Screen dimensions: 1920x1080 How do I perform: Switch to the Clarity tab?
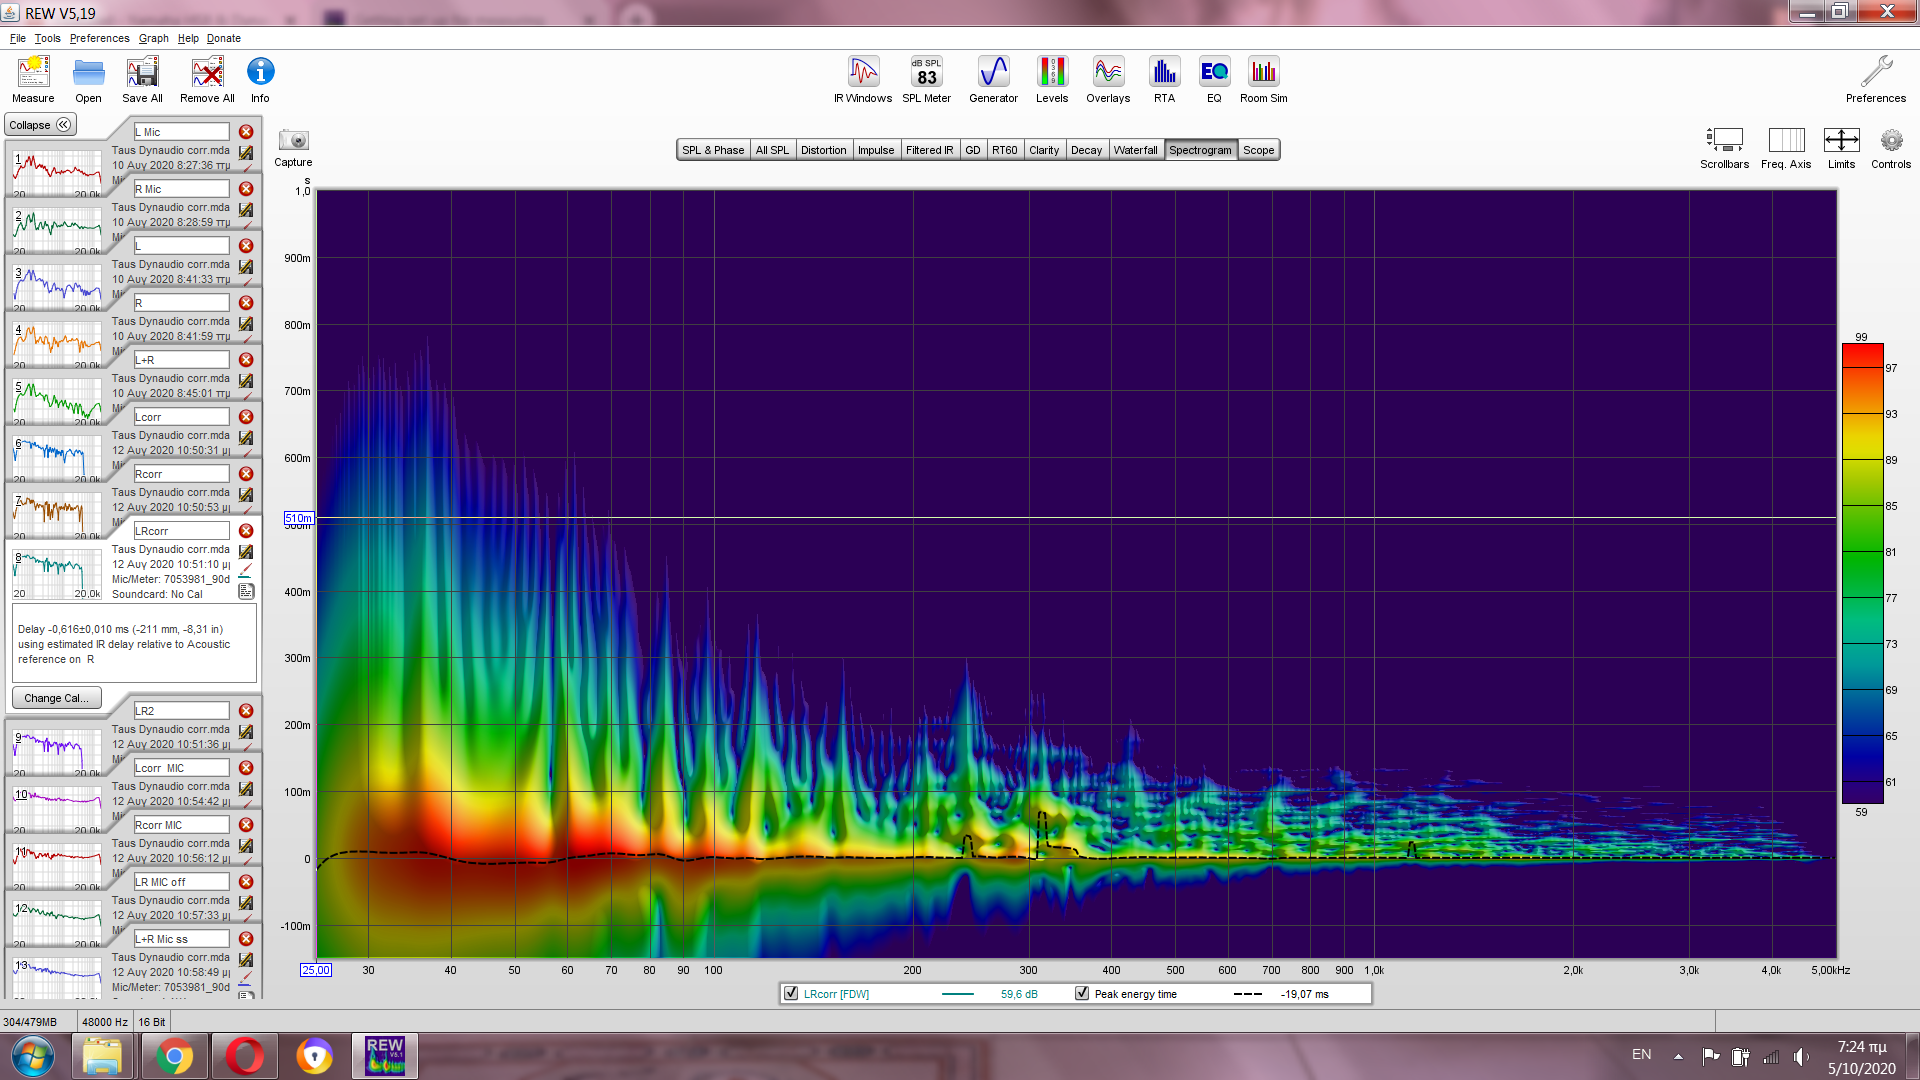click(x=1044, y=150)
